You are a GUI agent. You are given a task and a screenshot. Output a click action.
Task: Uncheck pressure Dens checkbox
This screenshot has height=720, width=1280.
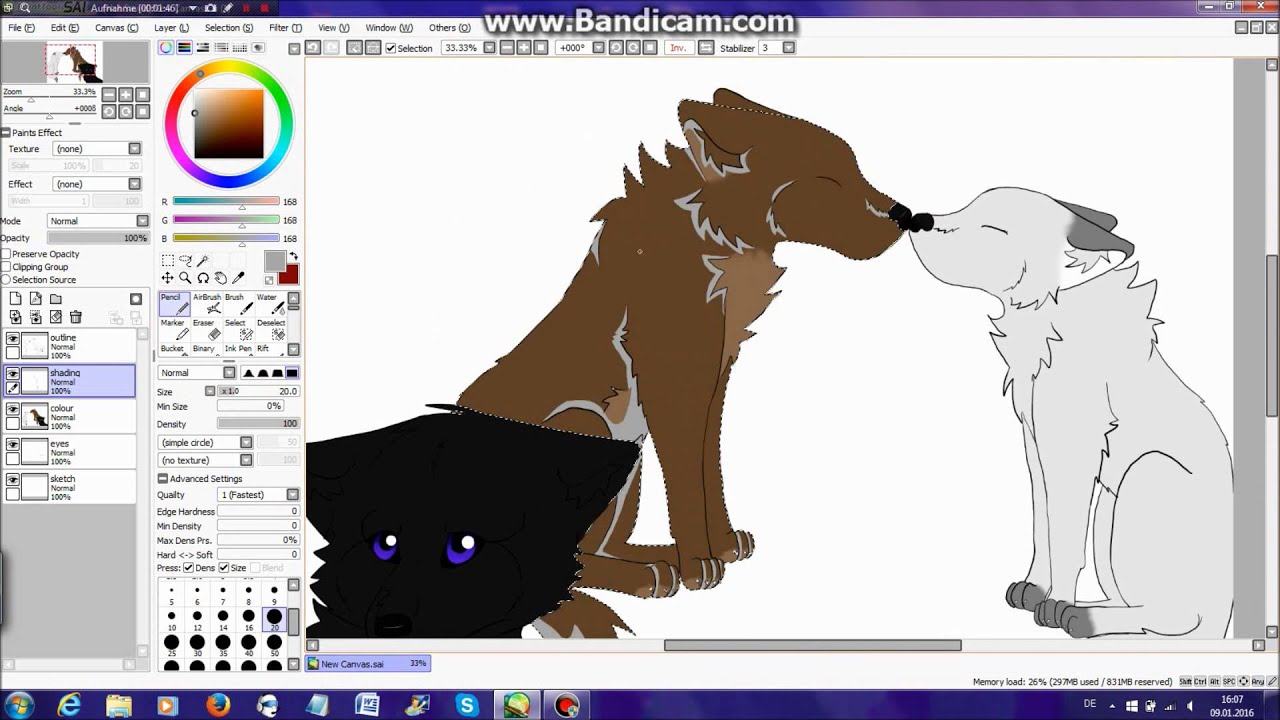click(x=188, y=568)
